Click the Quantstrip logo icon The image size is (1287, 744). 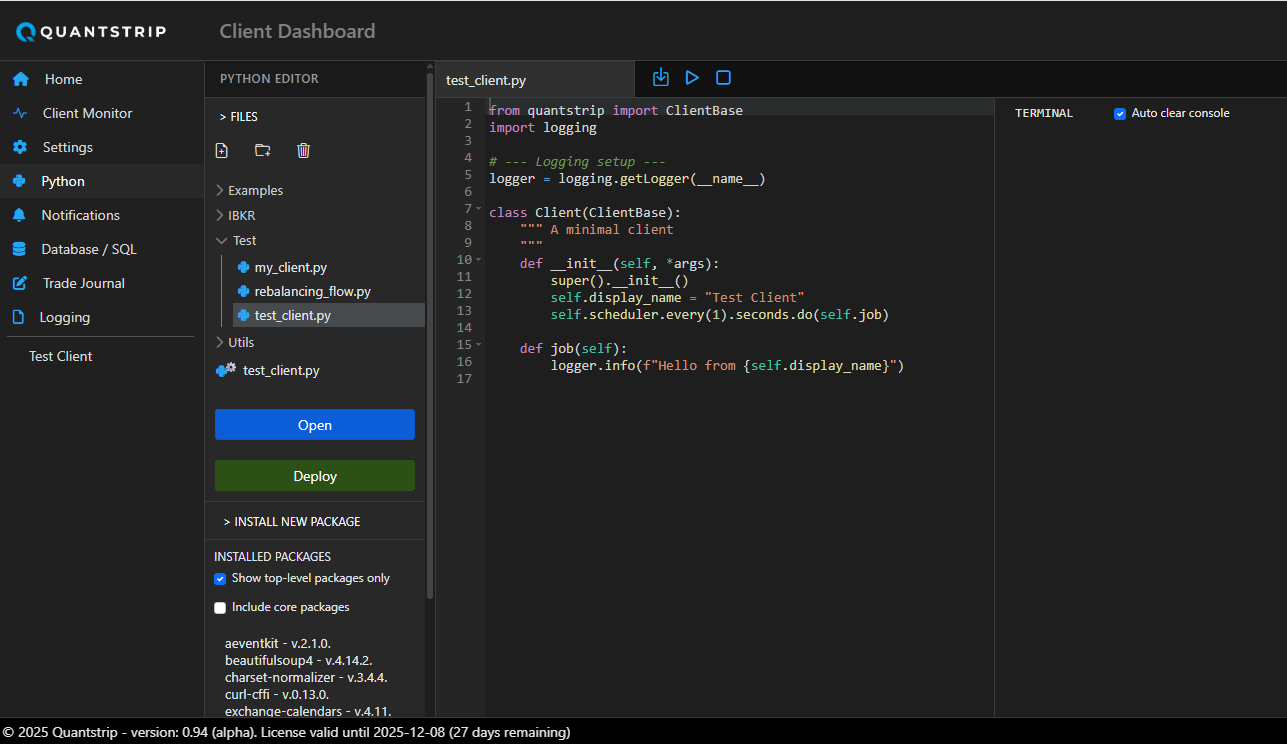25,32
